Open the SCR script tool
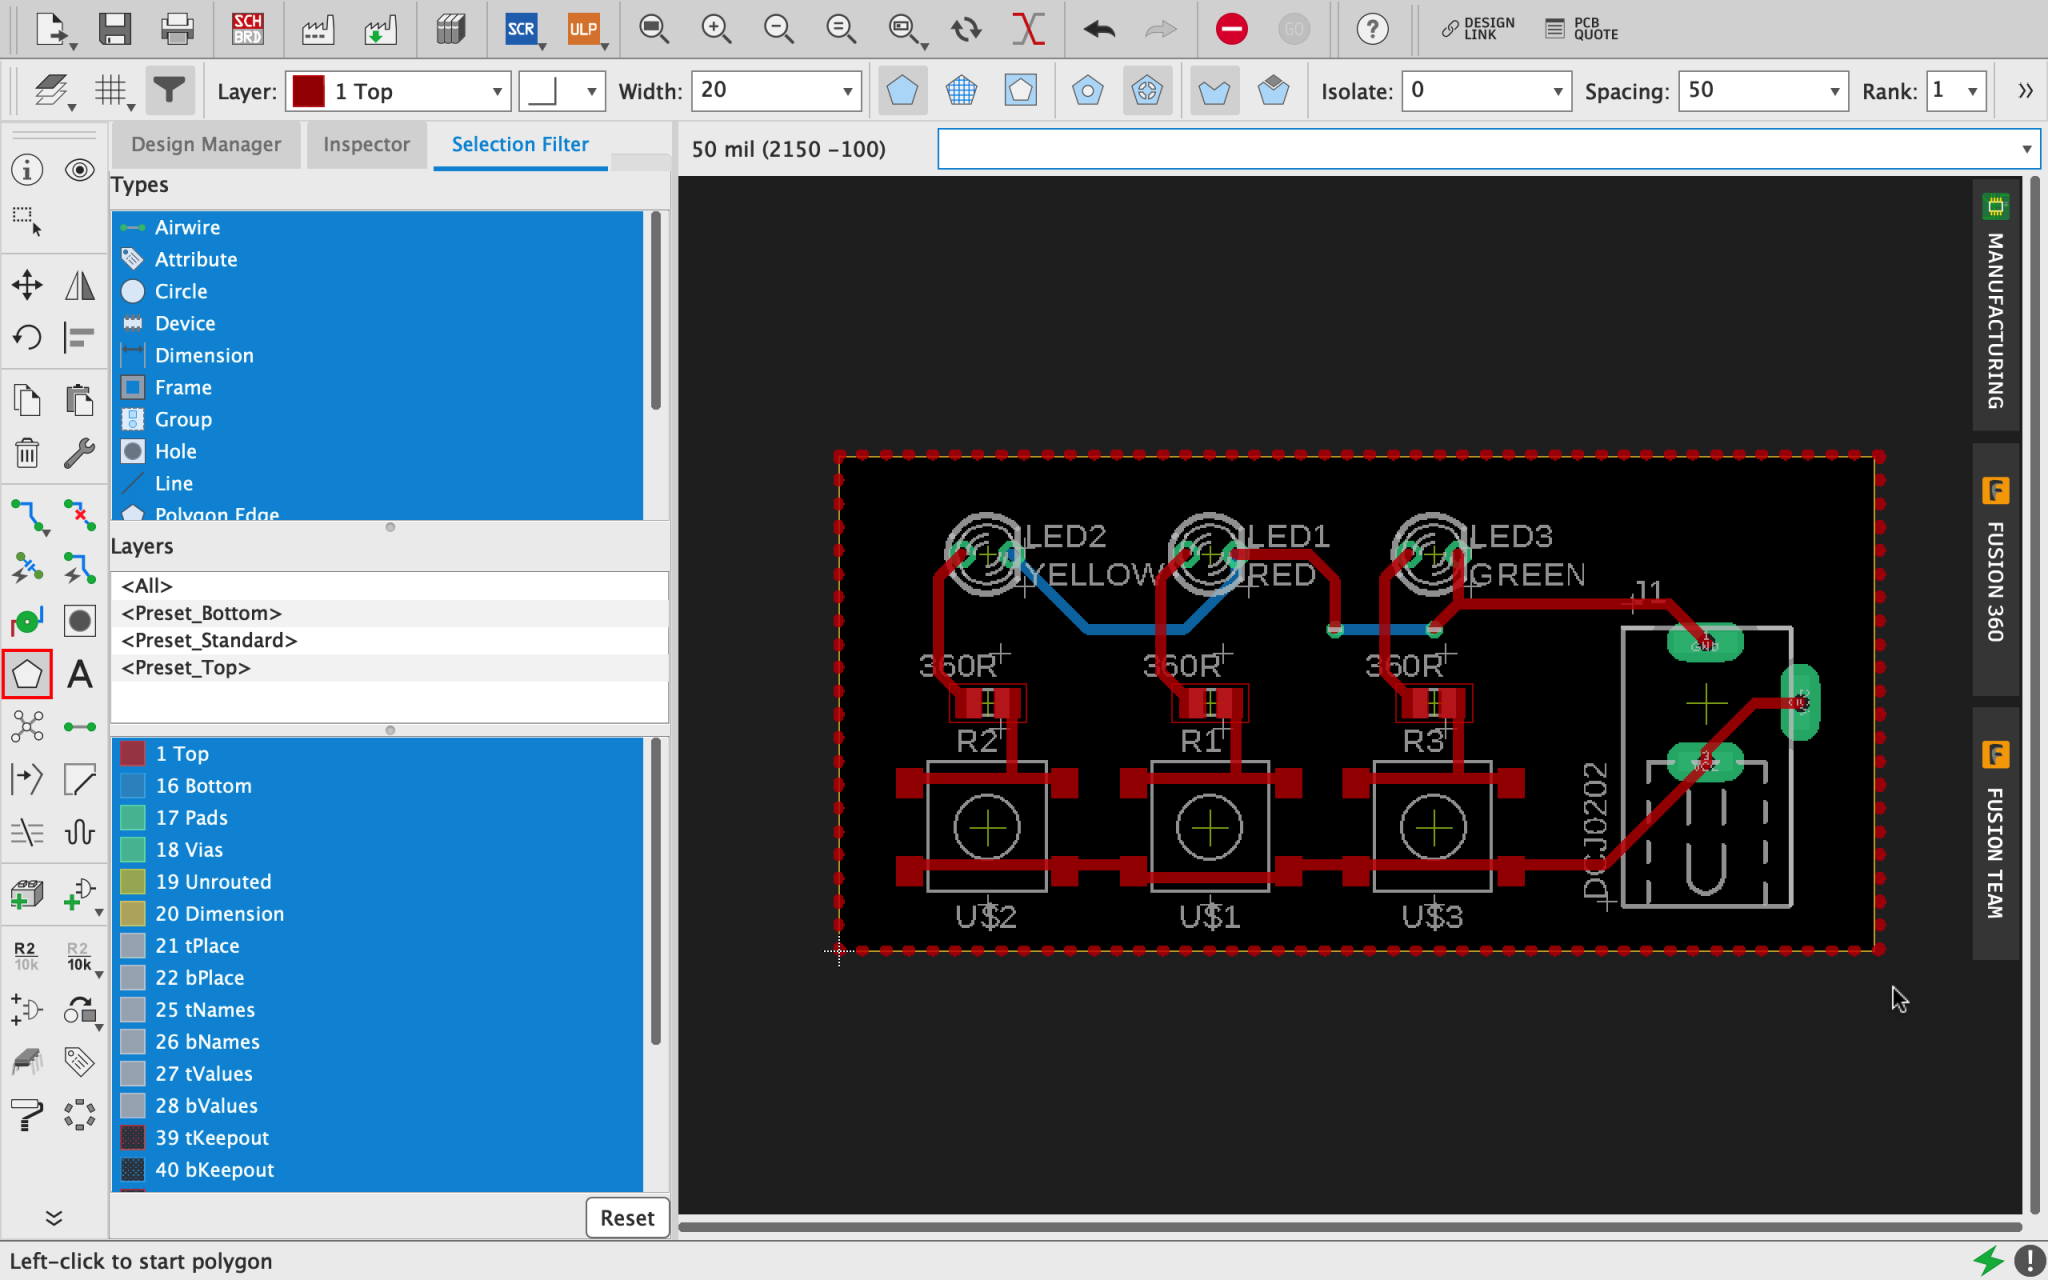 point(521,29)
